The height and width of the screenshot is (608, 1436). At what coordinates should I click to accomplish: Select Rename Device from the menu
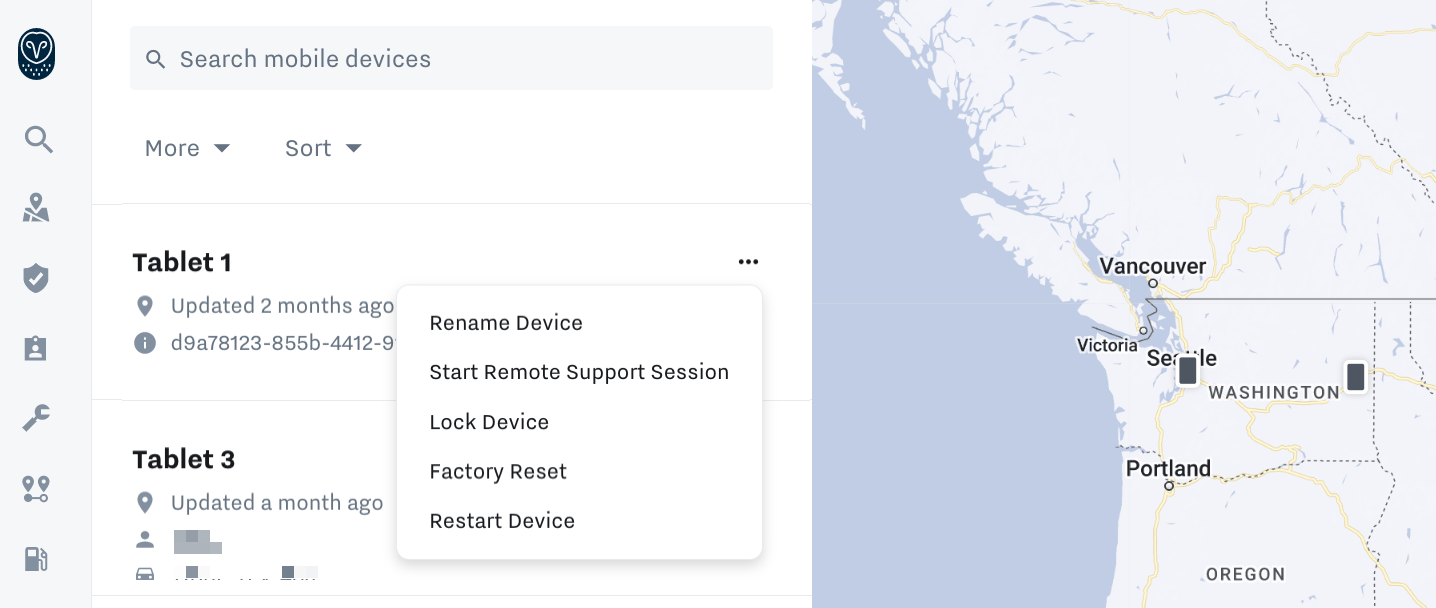tap(506, 322)
